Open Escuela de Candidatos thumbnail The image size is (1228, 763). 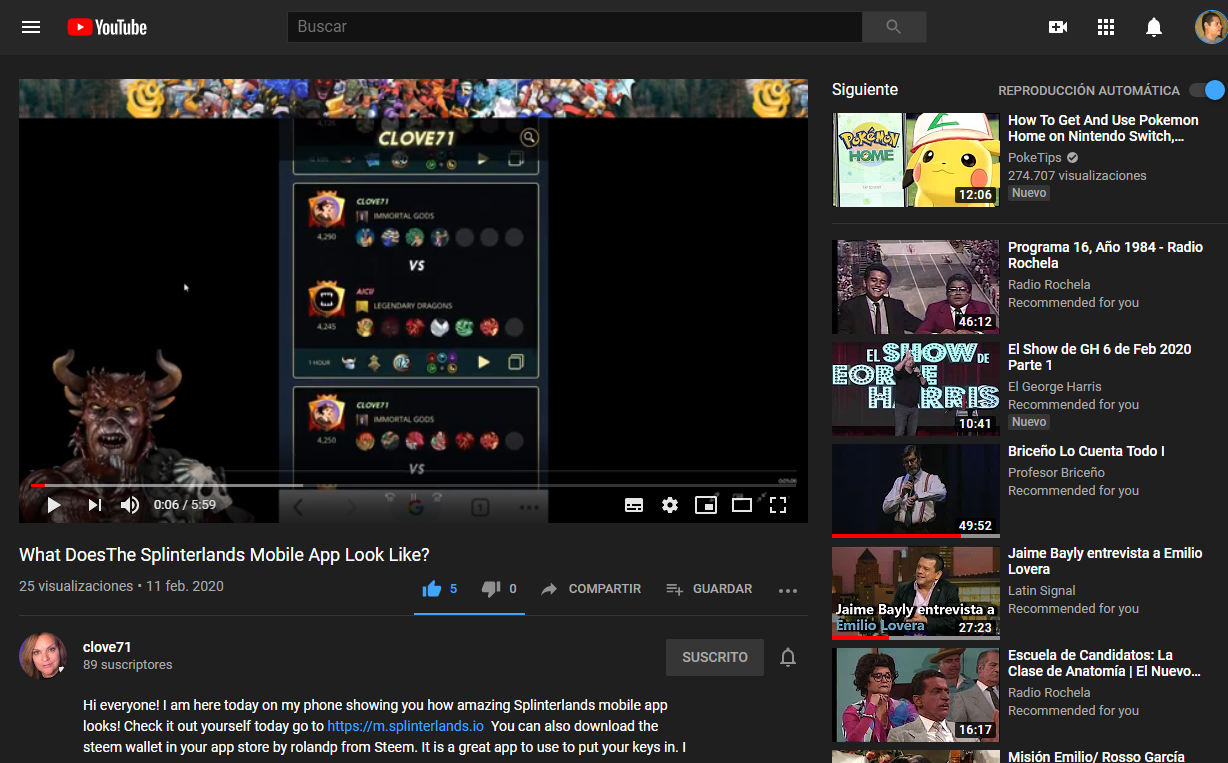tap(916, 695)
